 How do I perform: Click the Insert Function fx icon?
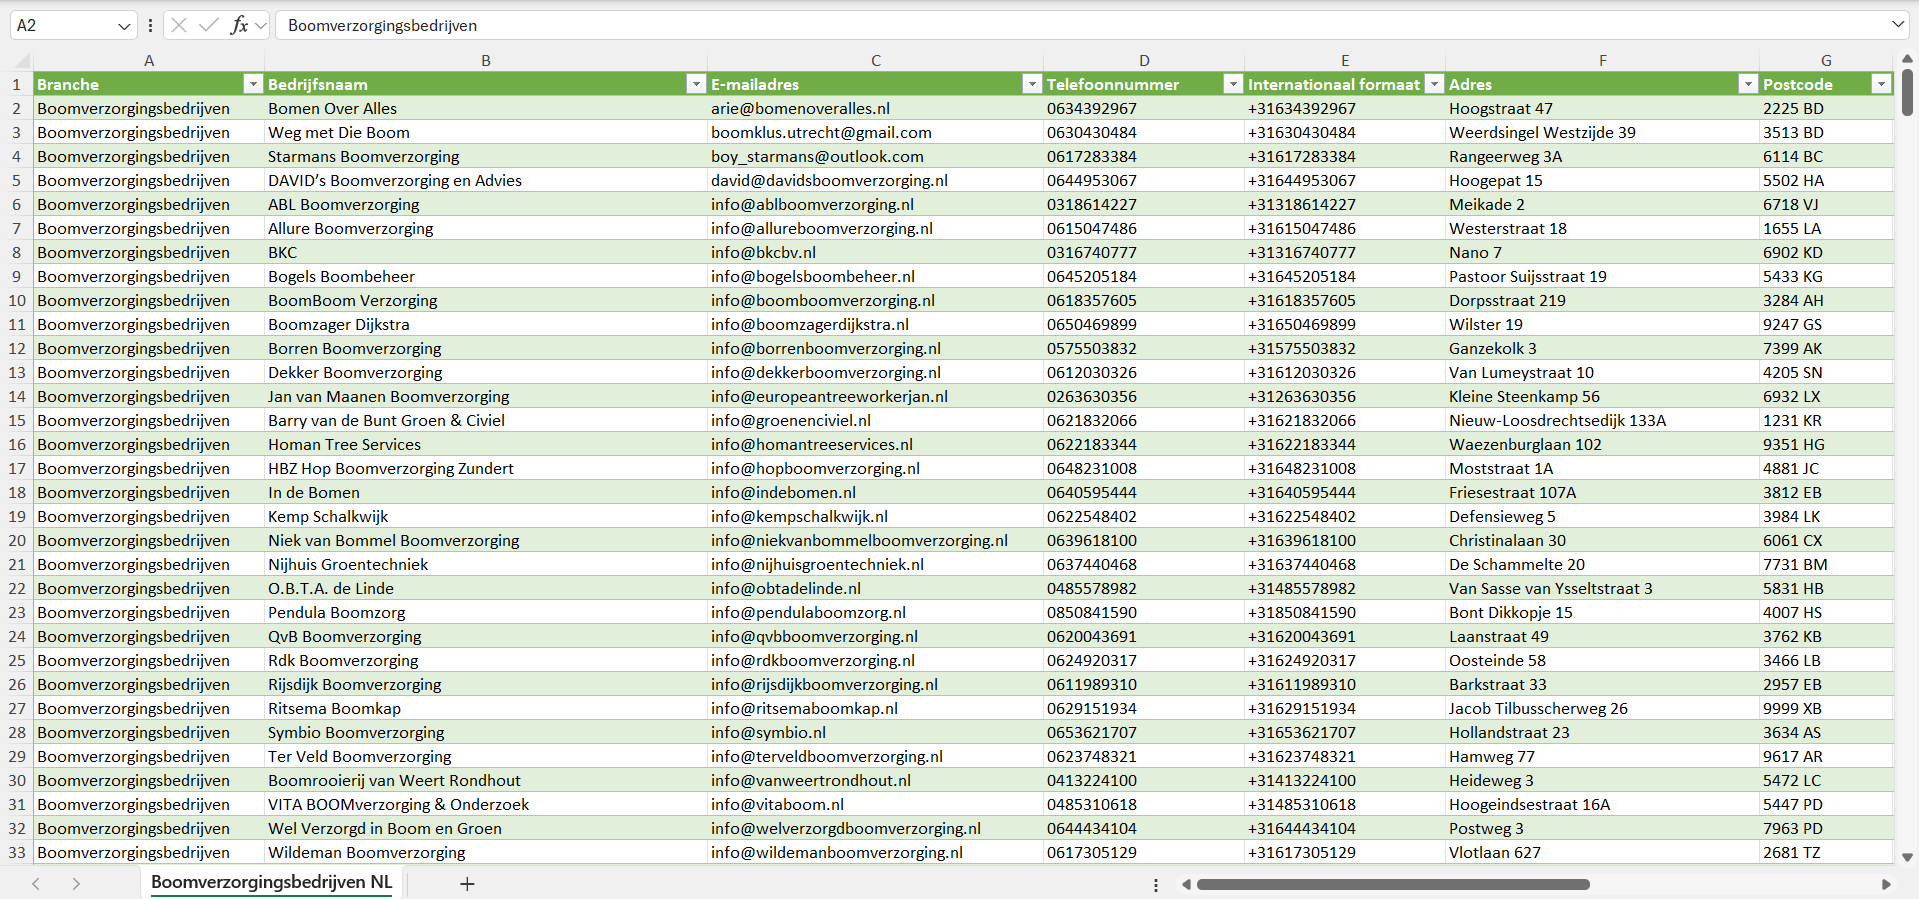click(239, 25)
